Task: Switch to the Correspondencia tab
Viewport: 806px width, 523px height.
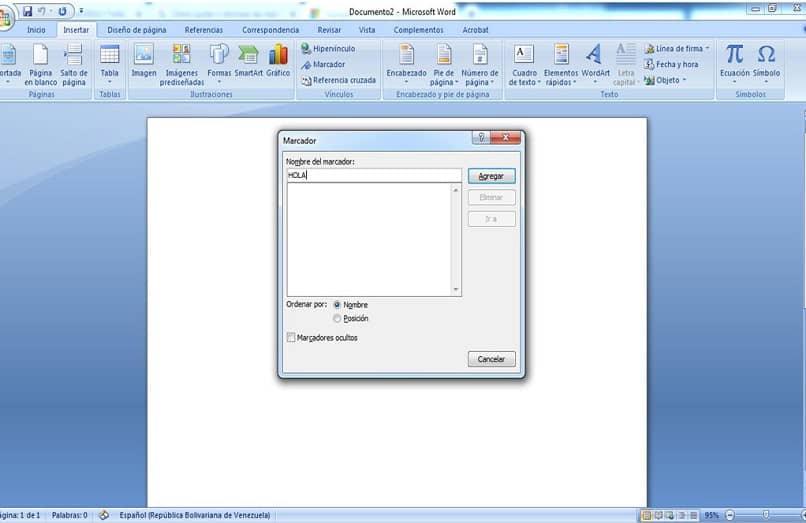Action: point(270,30)
